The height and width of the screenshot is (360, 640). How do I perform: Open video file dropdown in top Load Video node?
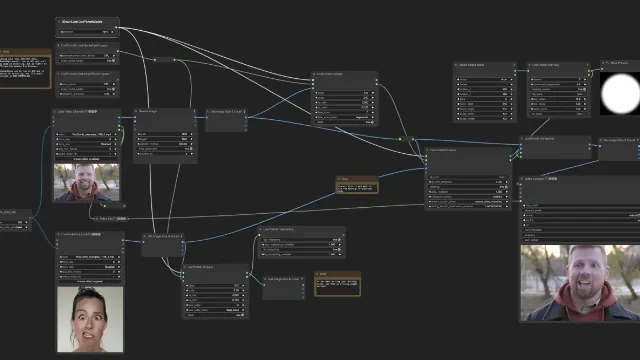coord(87,134)
